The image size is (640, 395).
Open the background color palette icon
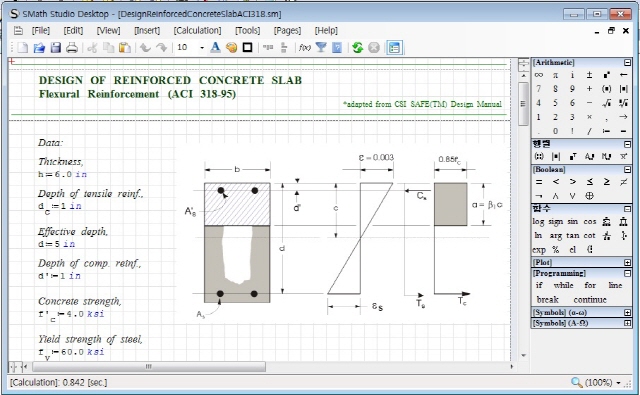click(231, 48)
